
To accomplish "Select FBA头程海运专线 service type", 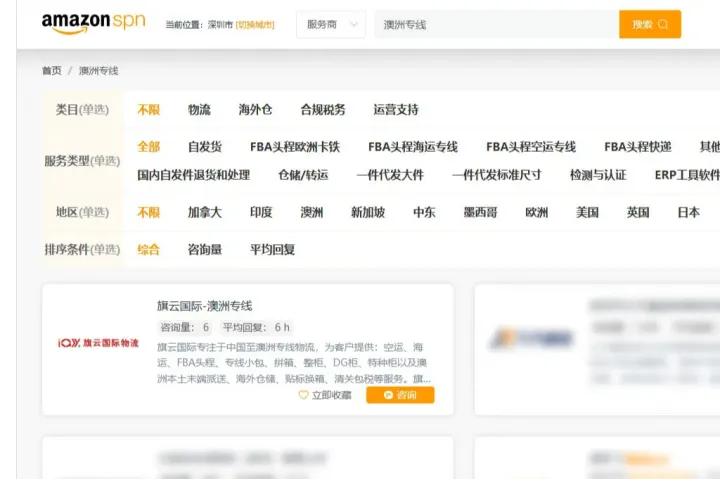I will click(413, 147).
